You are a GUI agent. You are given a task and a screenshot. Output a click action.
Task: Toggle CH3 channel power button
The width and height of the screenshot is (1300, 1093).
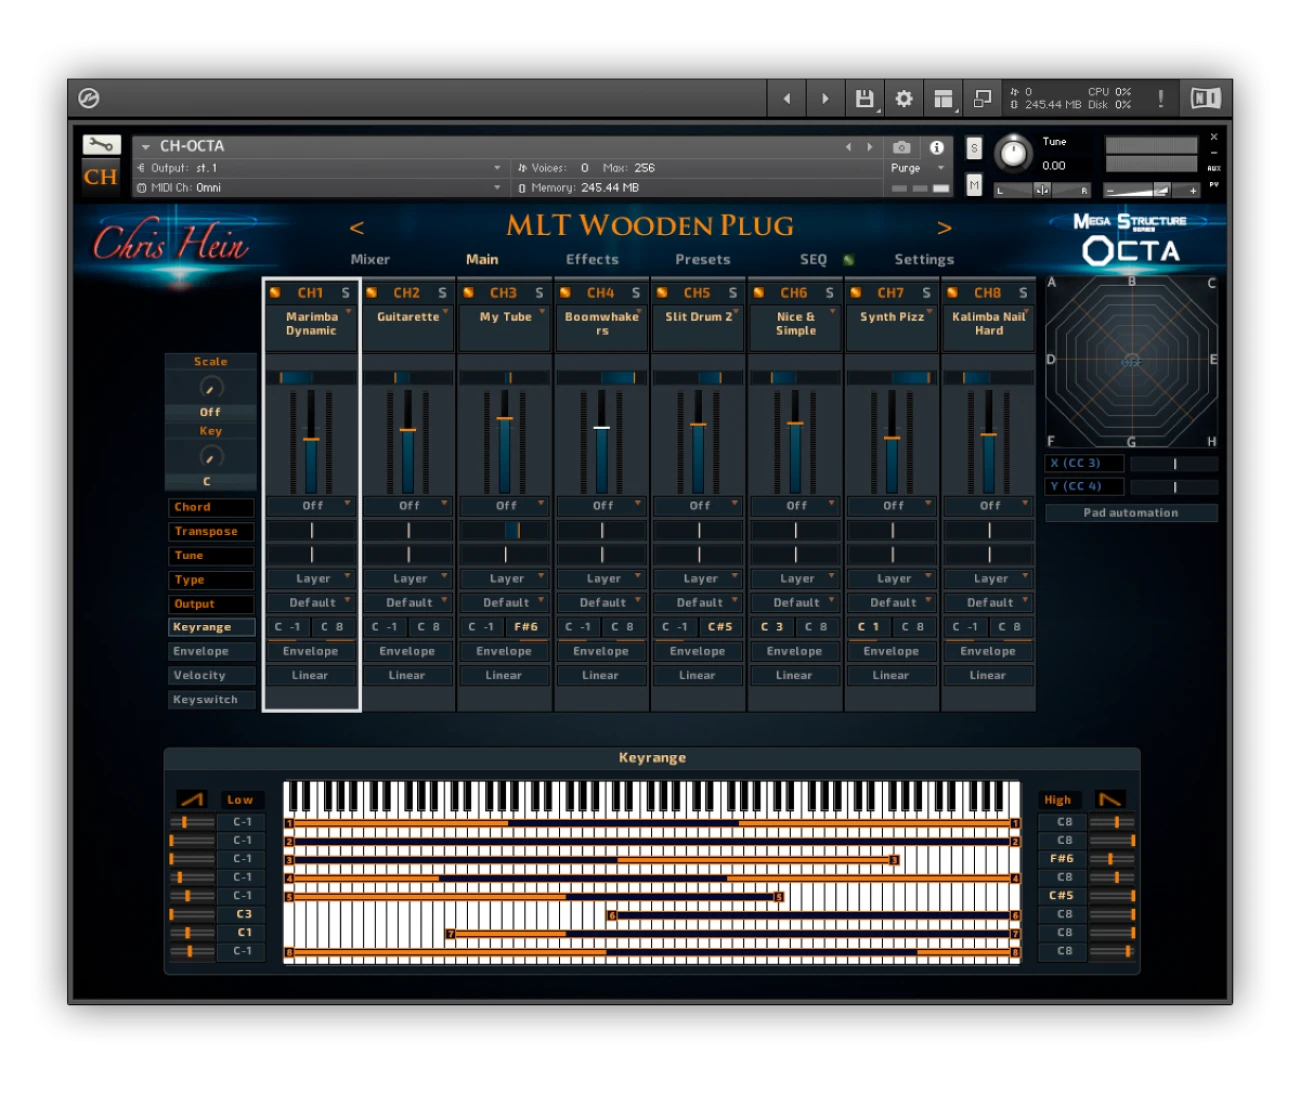[469, 293]
